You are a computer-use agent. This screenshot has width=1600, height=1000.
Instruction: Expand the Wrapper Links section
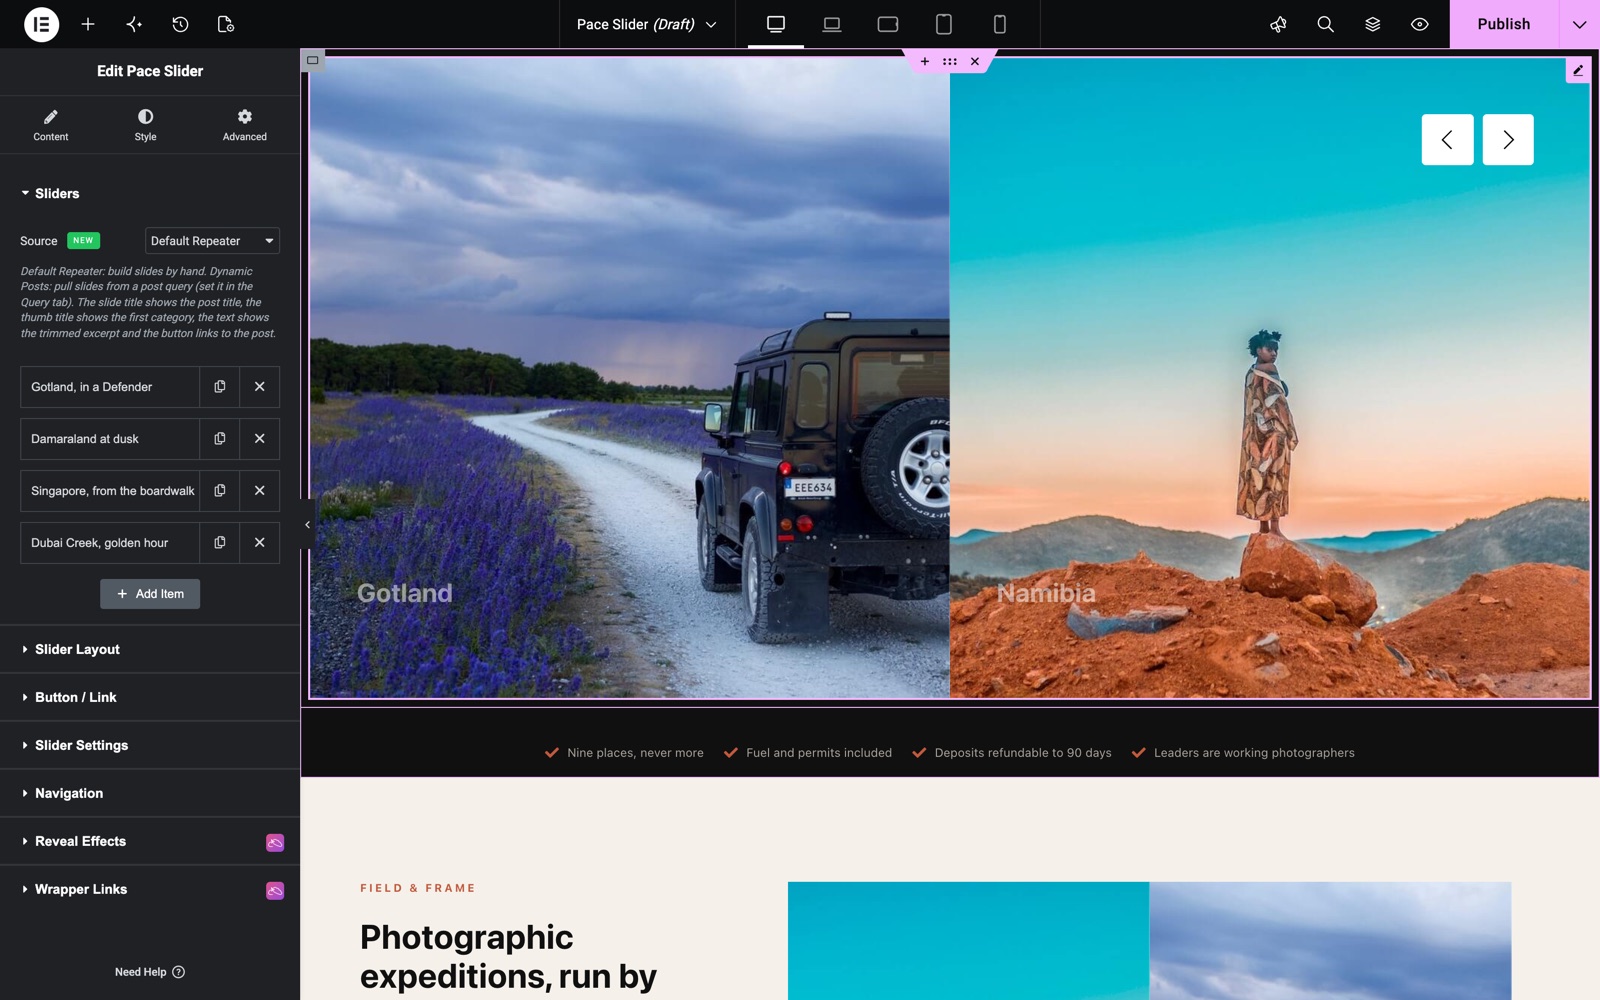pos(150,889)
